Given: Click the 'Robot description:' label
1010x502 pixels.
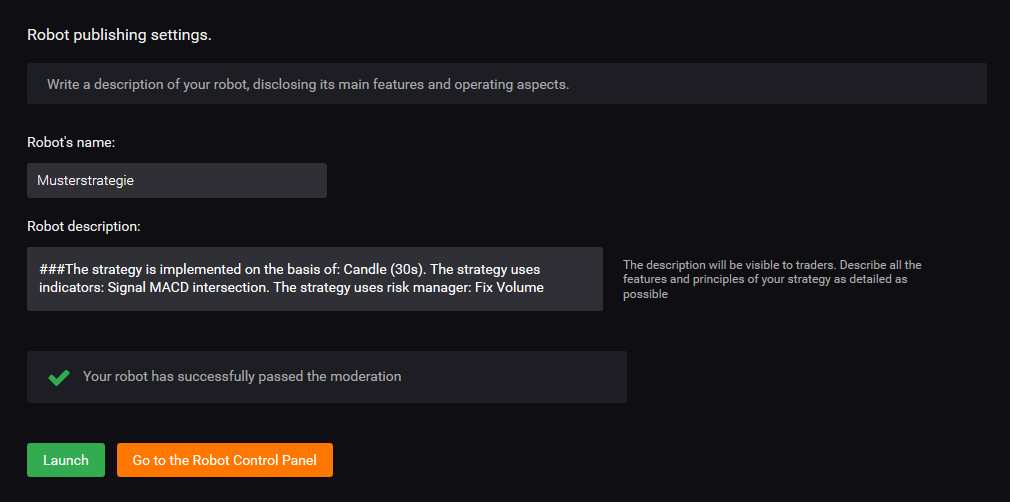Looking at the screenshot, I should point(84,226).
